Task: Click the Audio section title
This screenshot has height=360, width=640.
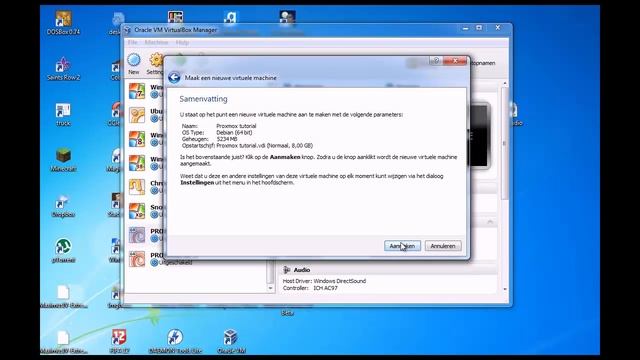Action: tap(302, 270)
